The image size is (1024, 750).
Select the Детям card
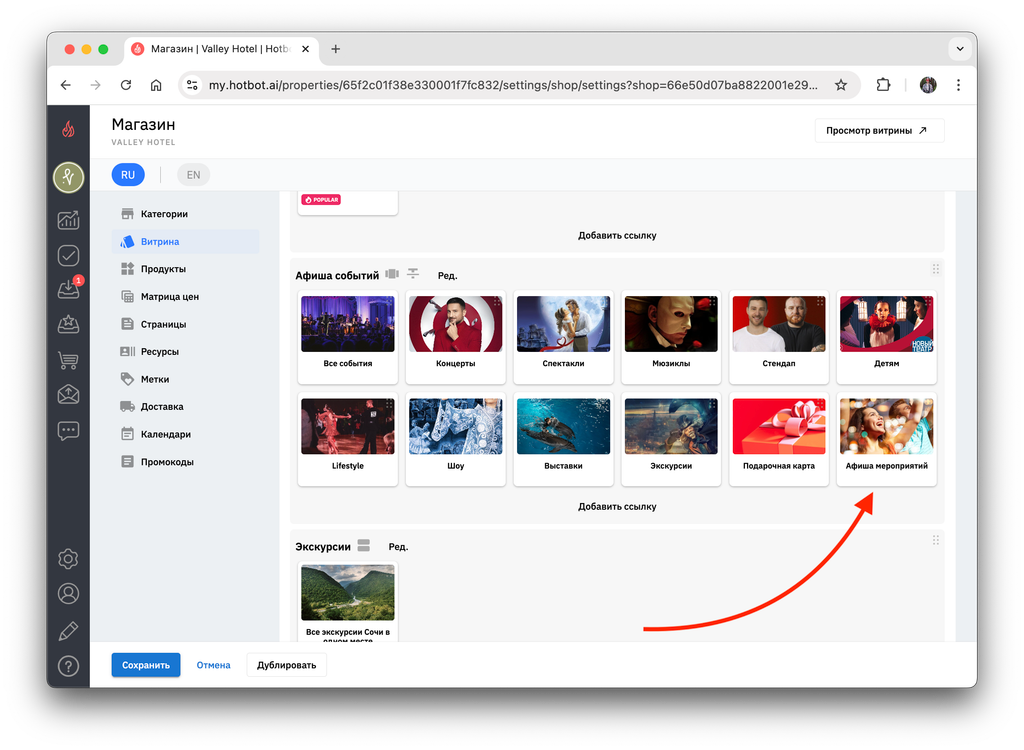(x=886, y=337)
